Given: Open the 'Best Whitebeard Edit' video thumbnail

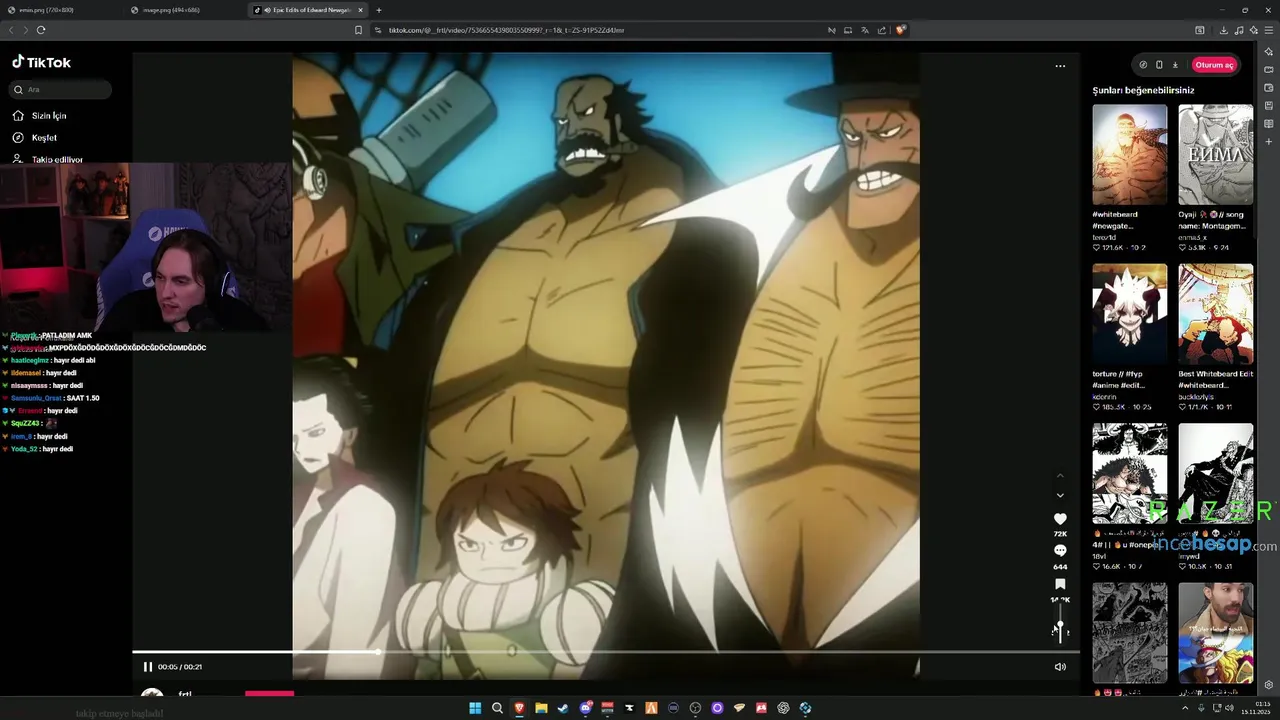Looking at the screenshot, I should pos(1215,314).
